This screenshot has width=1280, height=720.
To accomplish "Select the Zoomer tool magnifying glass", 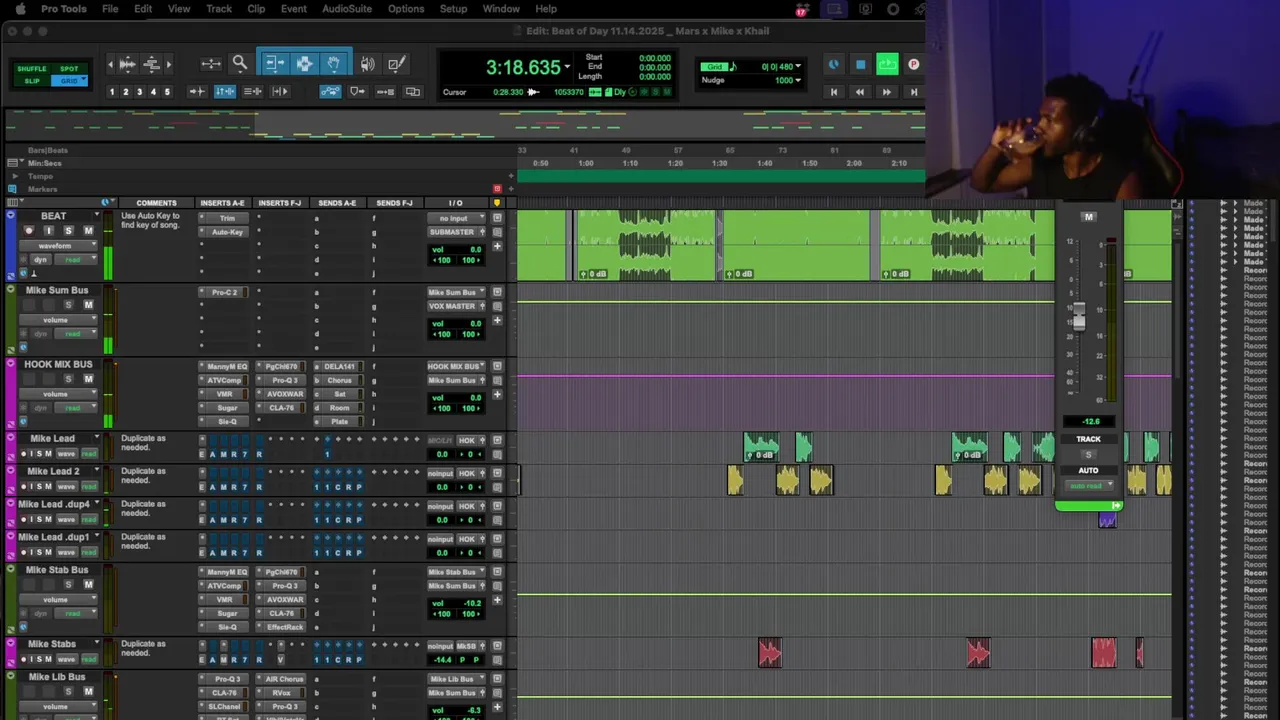I will (240, 64).
